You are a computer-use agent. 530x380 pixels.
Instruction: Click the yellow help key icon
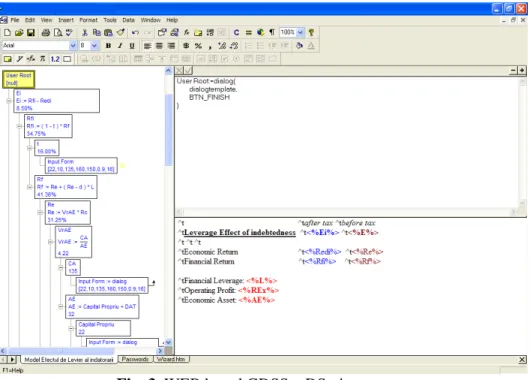tap(311, 32)
